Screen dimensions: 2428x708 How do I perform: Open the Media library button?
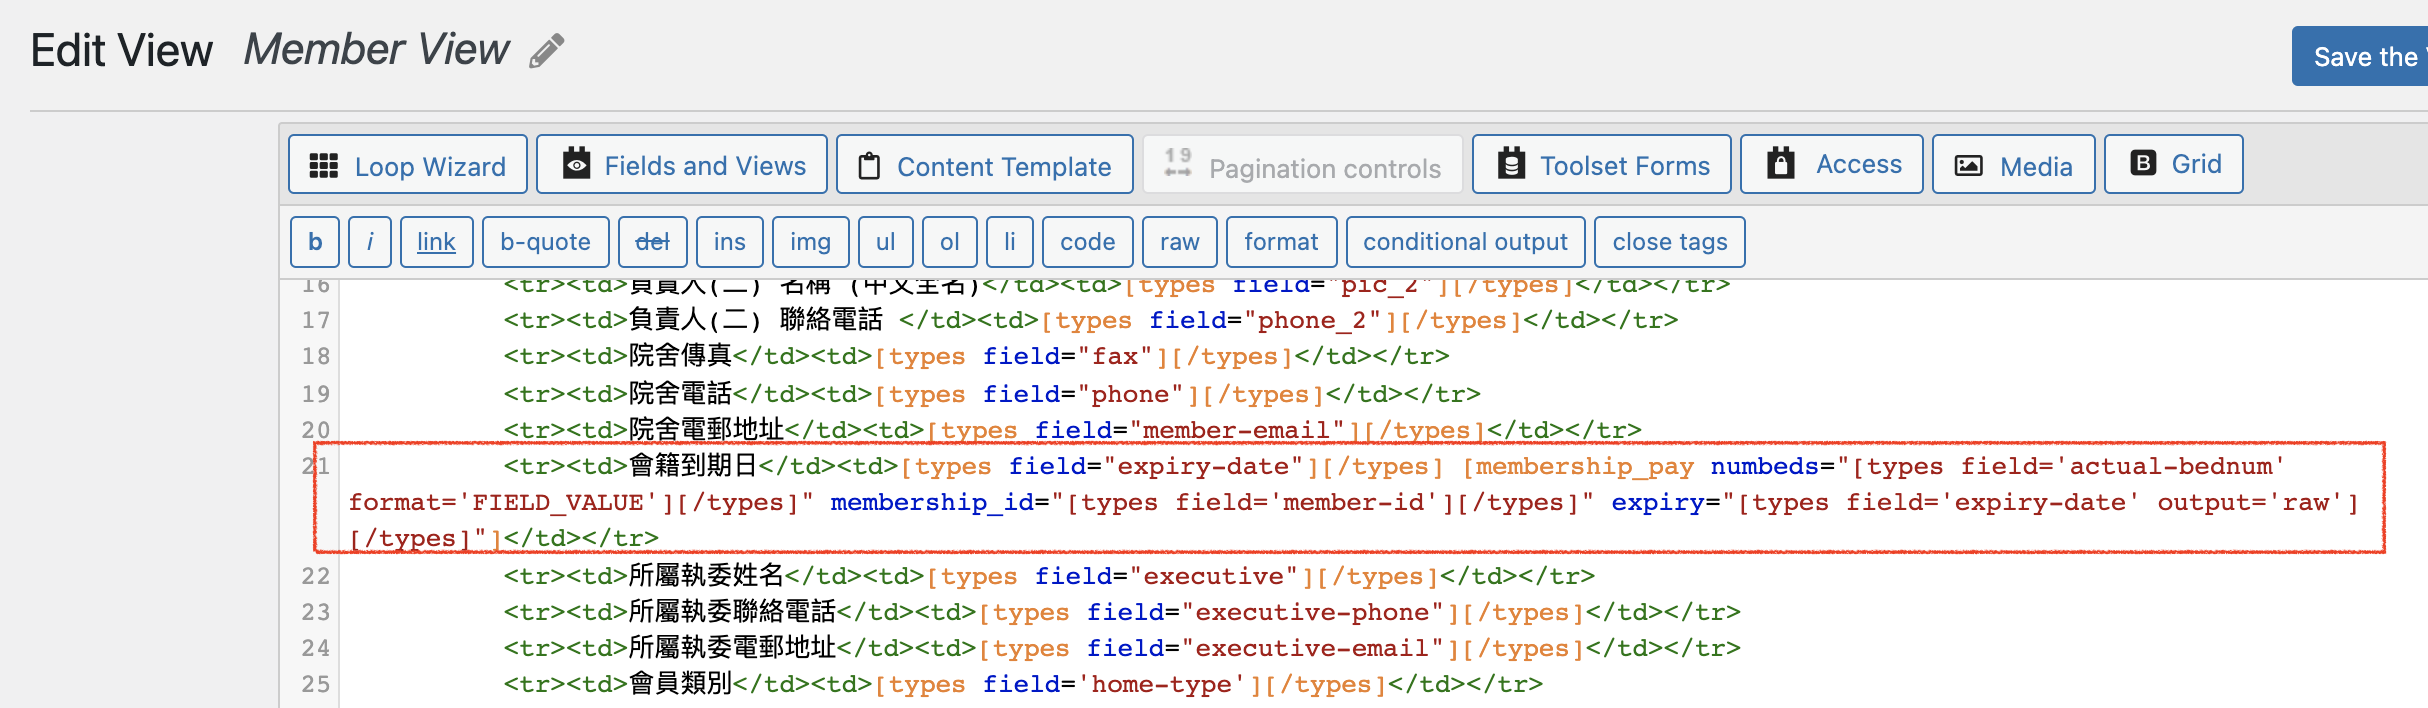coord(2014,165)
